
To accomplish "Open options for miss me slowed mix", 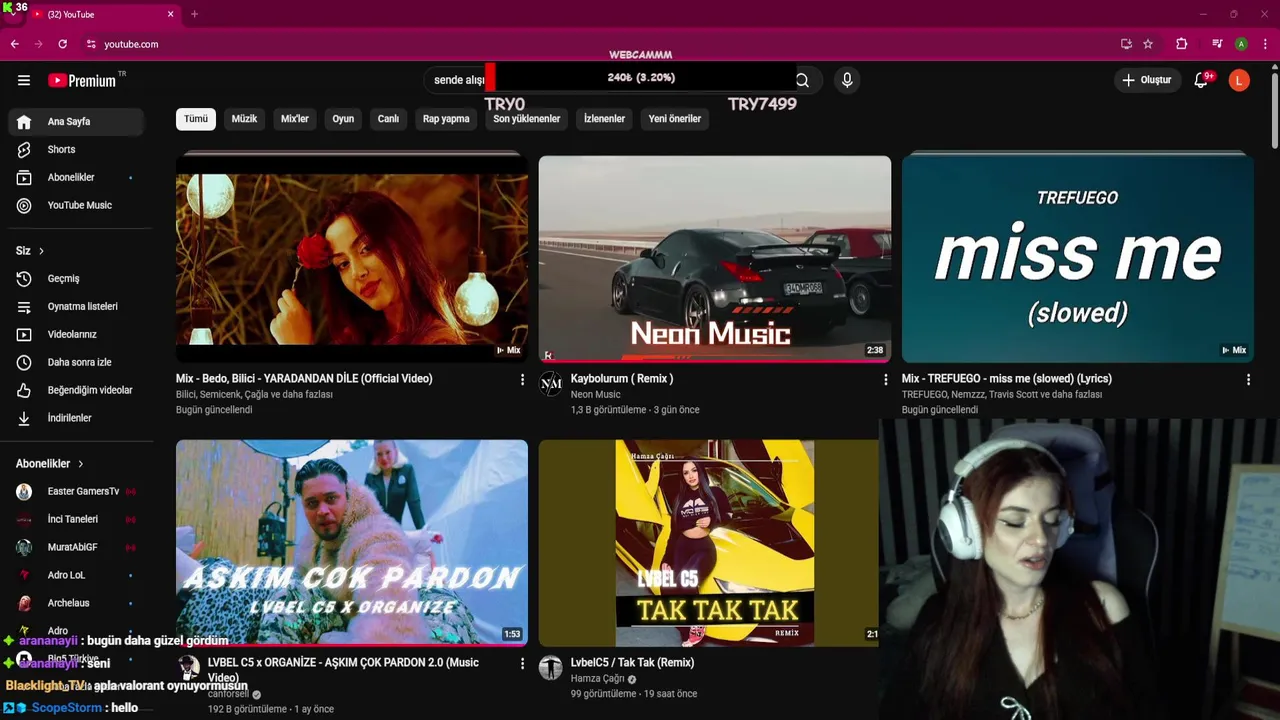I will (x=1248, y=379).
